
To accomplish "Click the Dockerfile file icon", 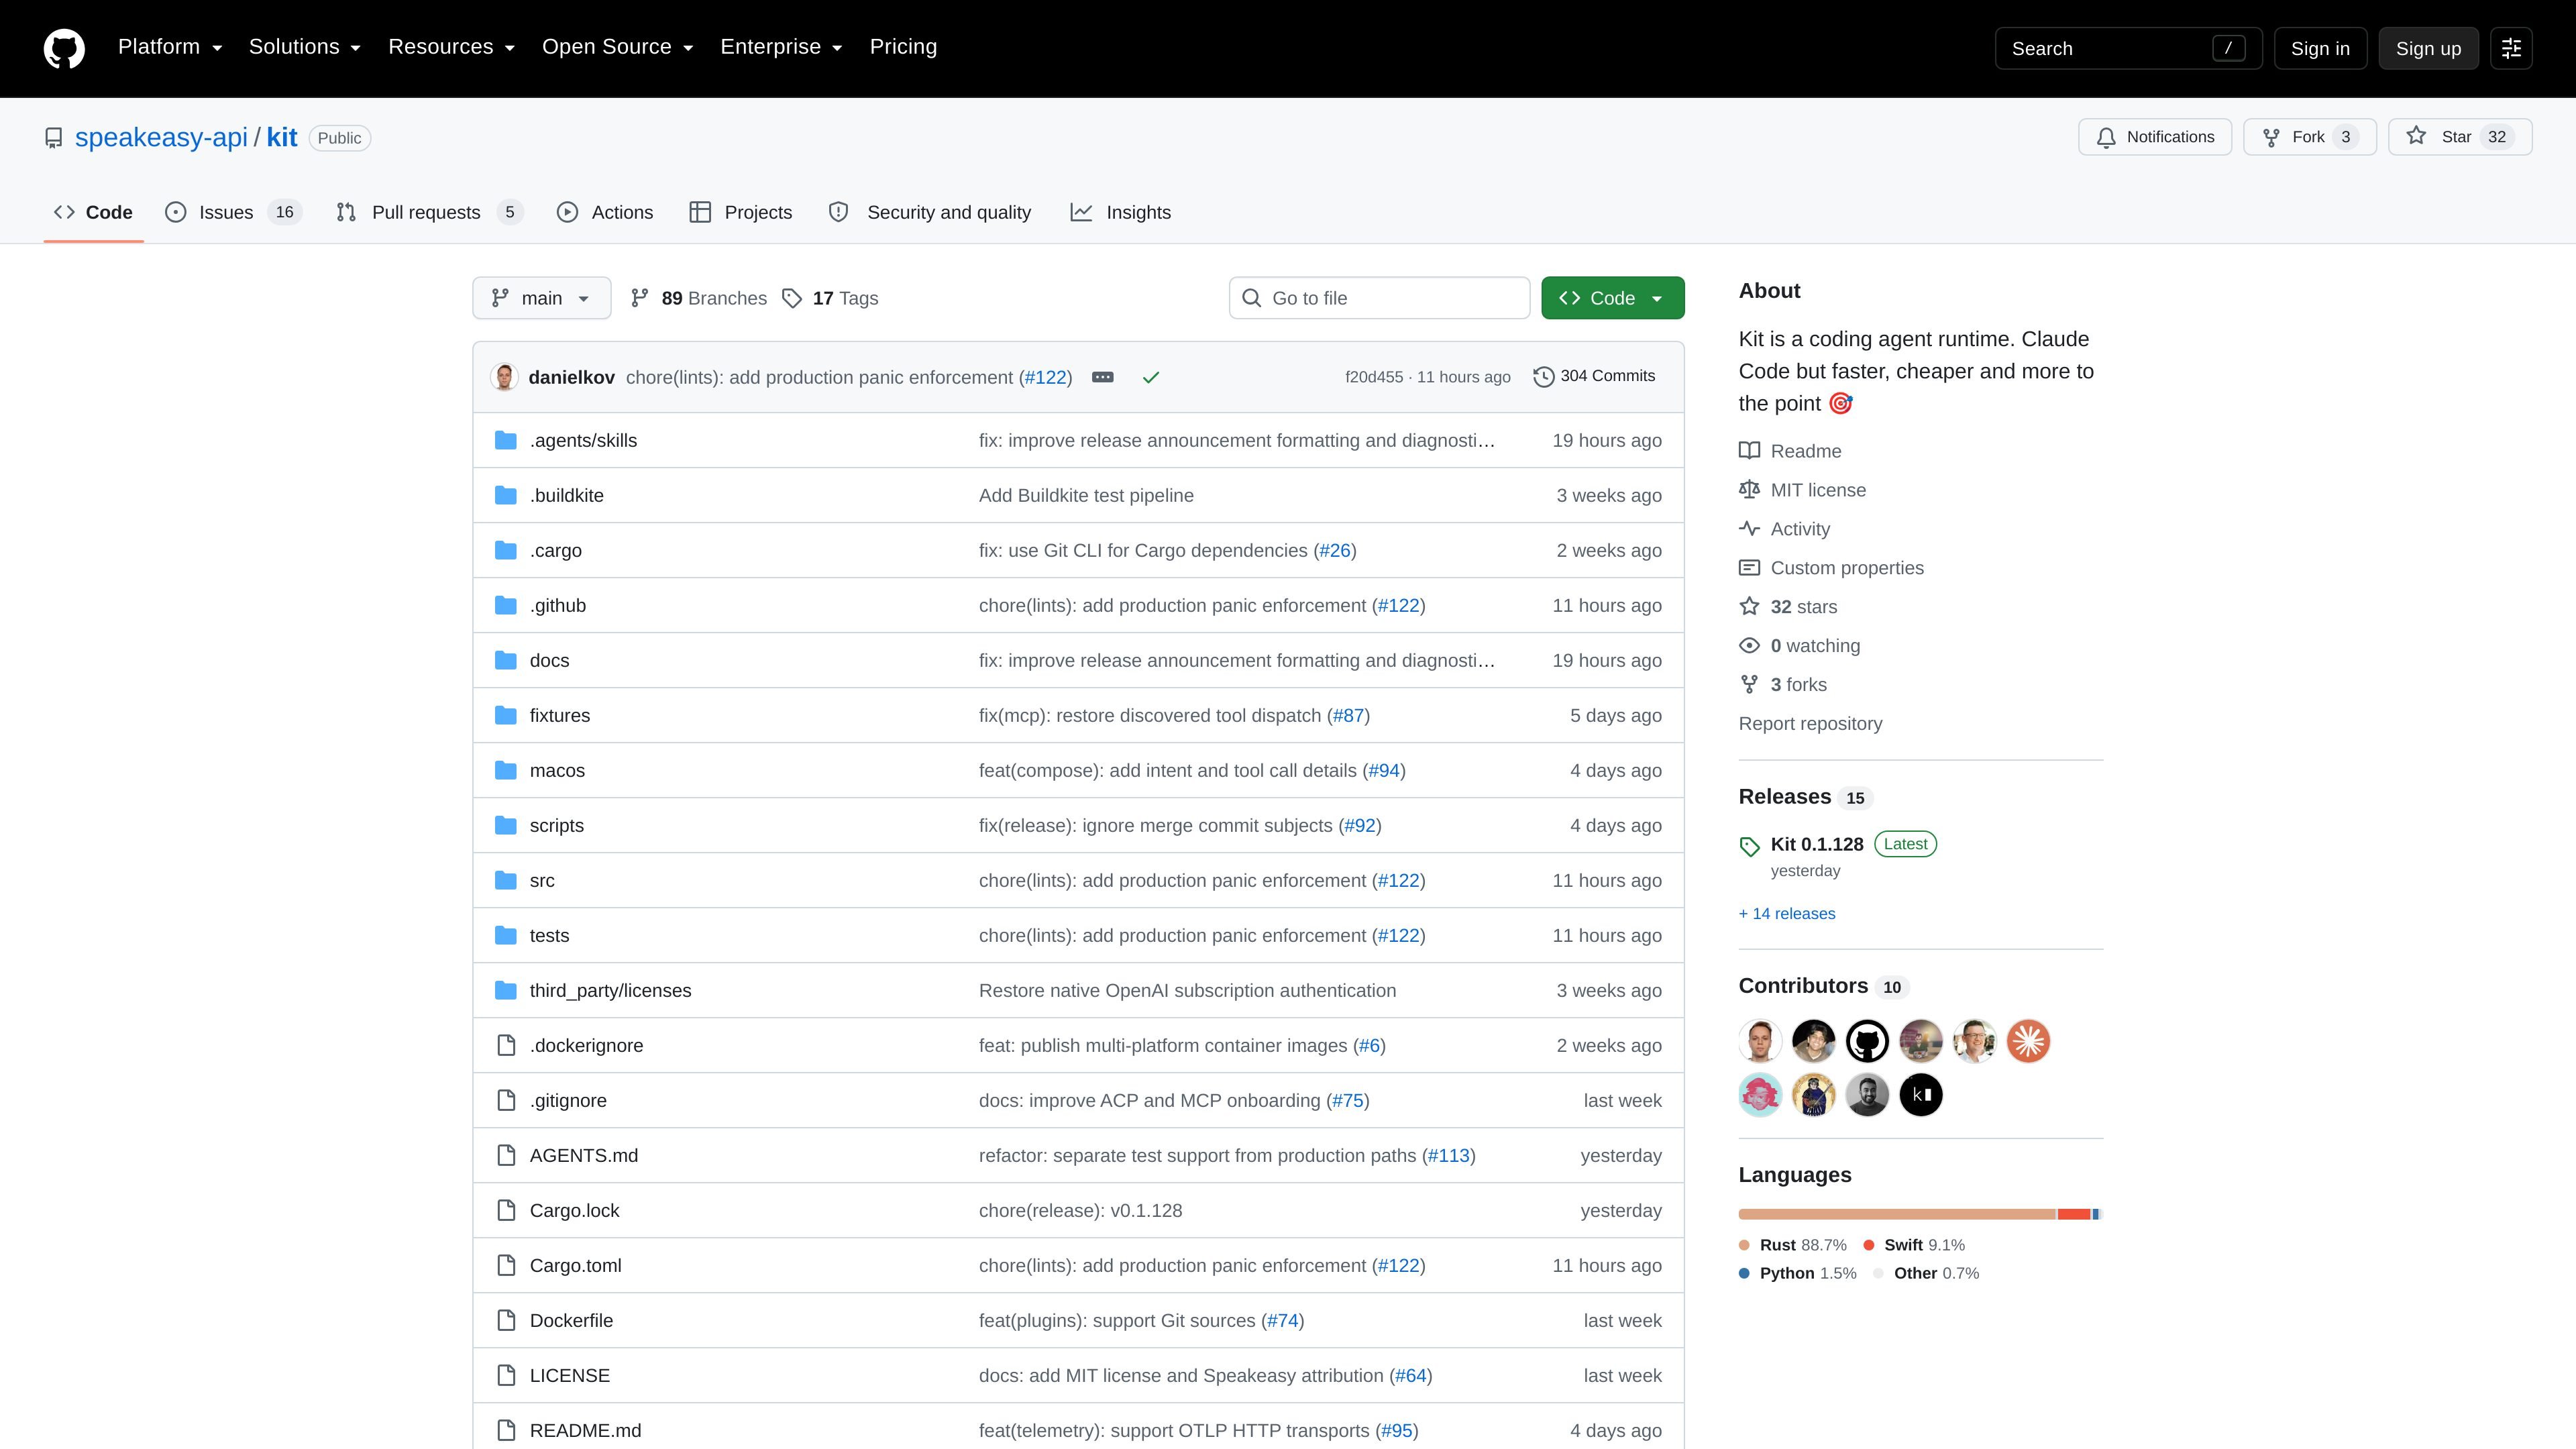I will pos(506,1320).
